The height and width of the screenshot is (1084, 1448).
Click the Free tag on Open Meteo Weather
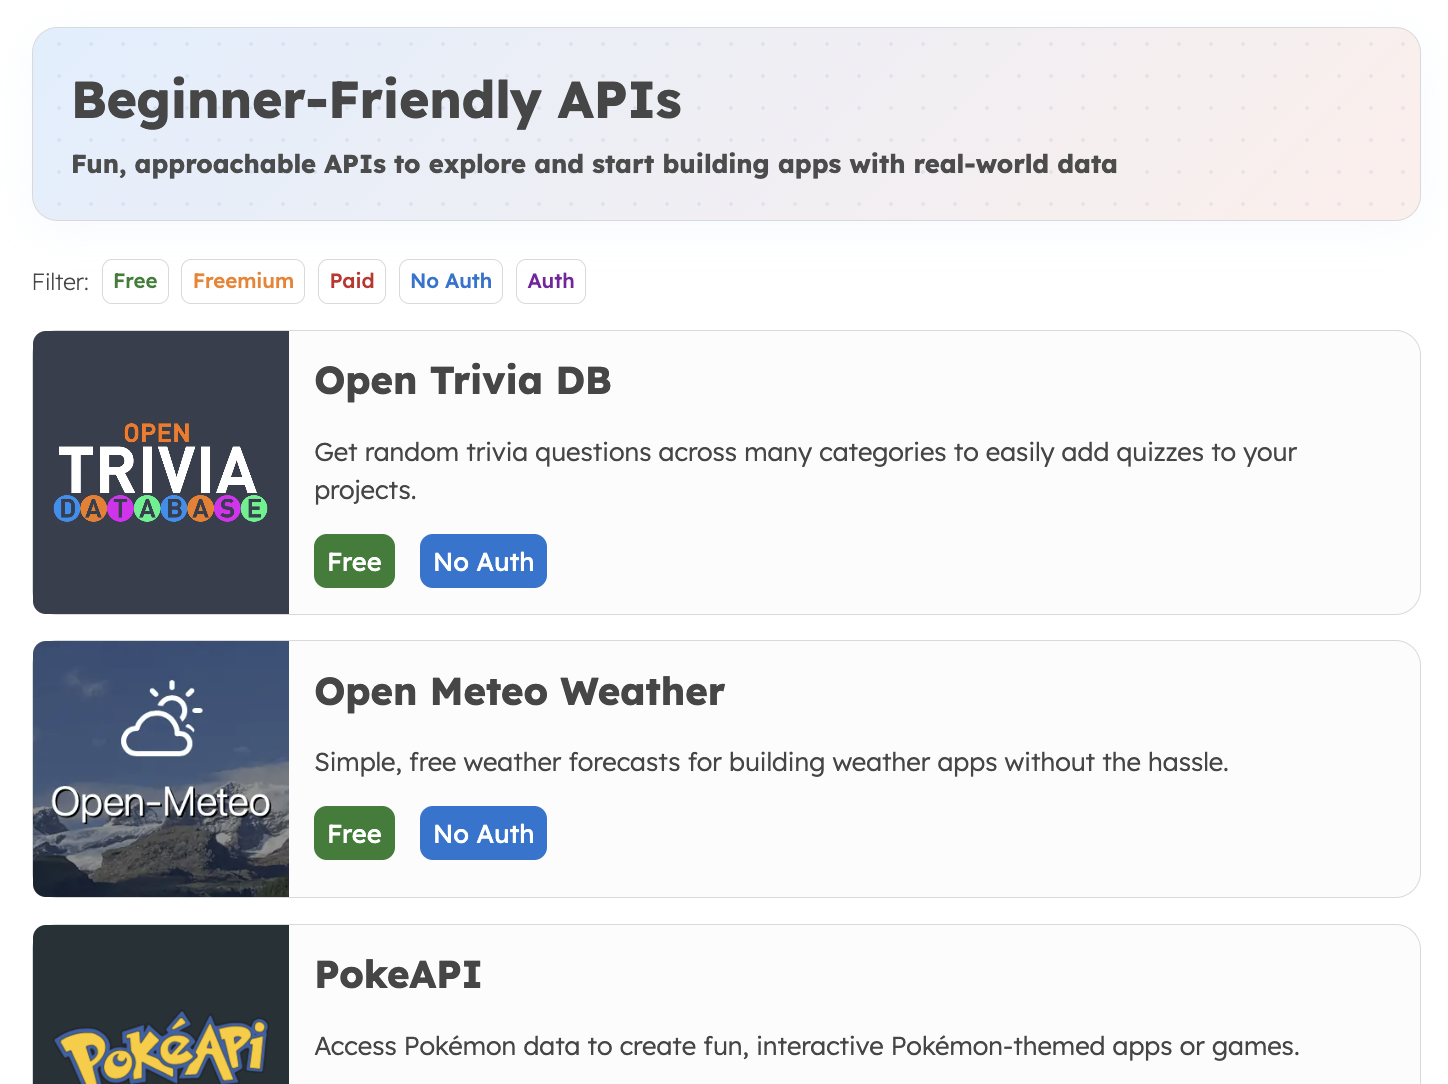tap(354, 833)
